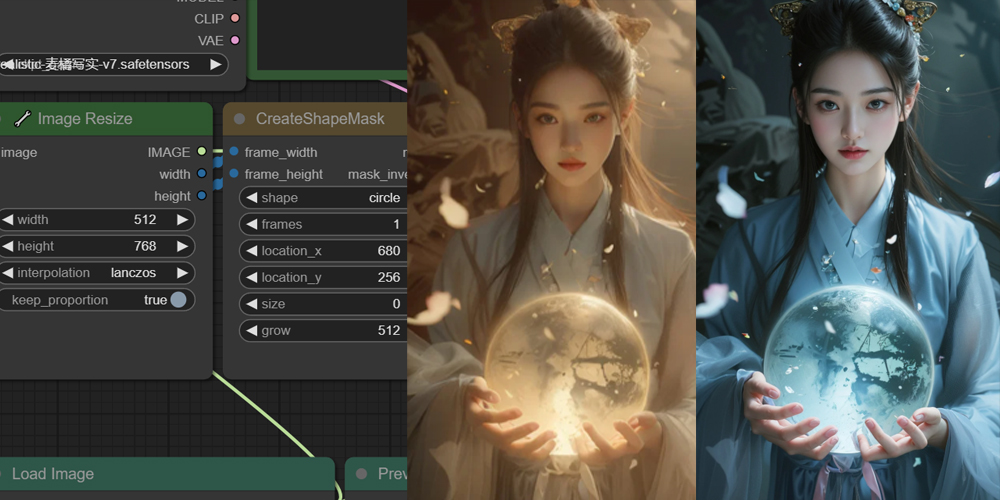The height and width of the screenshot is (500, 1000).
Task: Click the location_y value 256
Action: pos(388,277)
